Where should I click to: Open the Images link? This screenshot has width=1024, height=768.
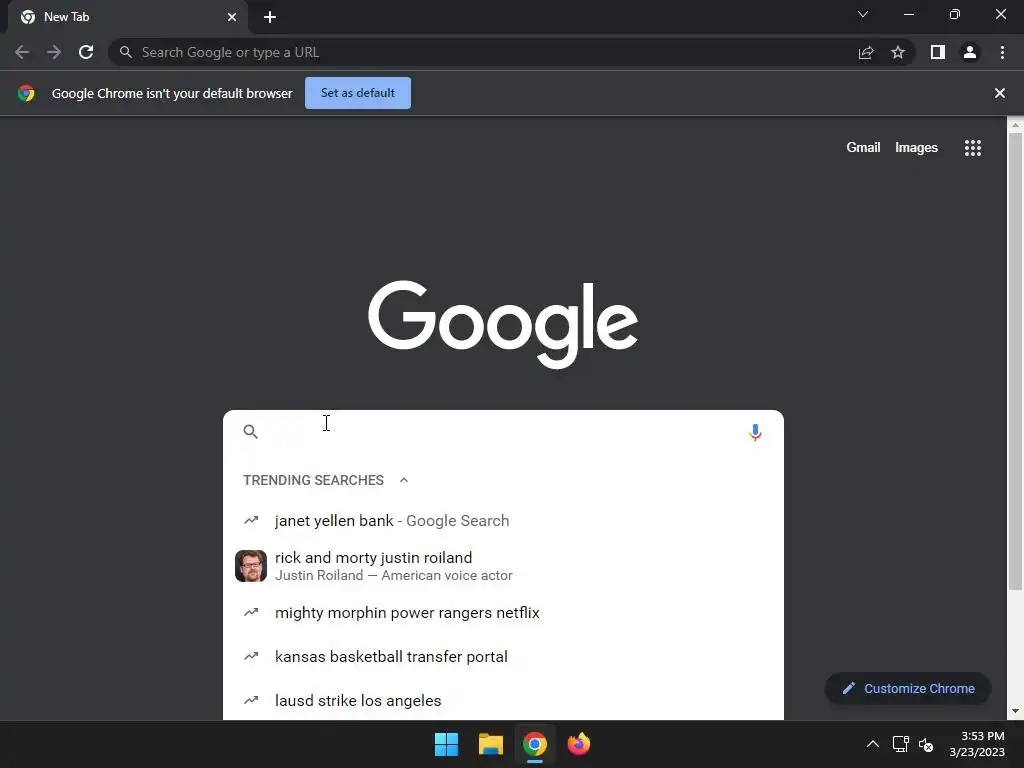pyautogui.click(x=916, y=148)
